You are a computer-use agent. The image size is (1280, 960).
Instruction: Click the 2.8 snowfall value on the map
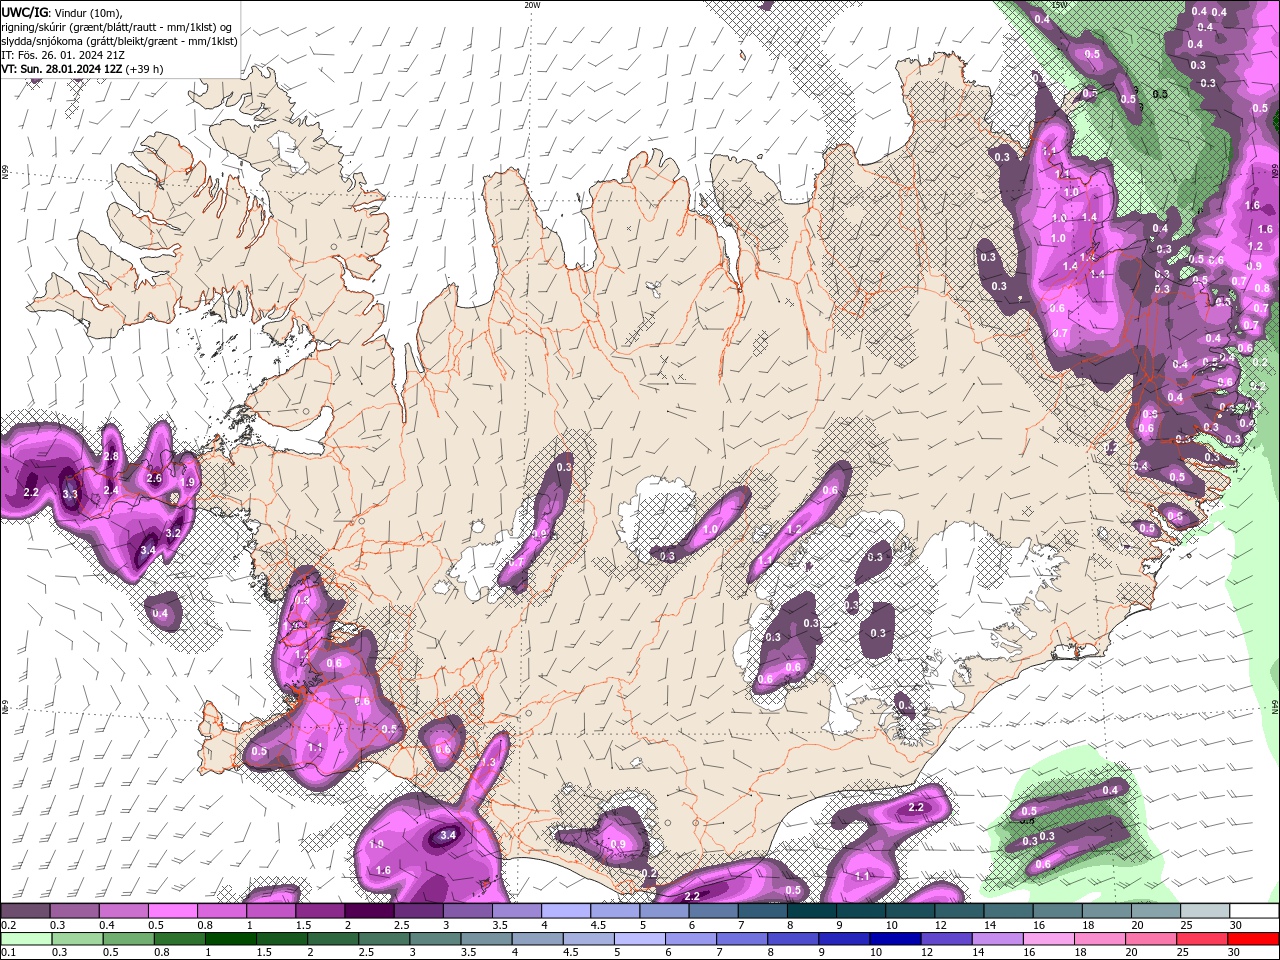pos(111,456)
